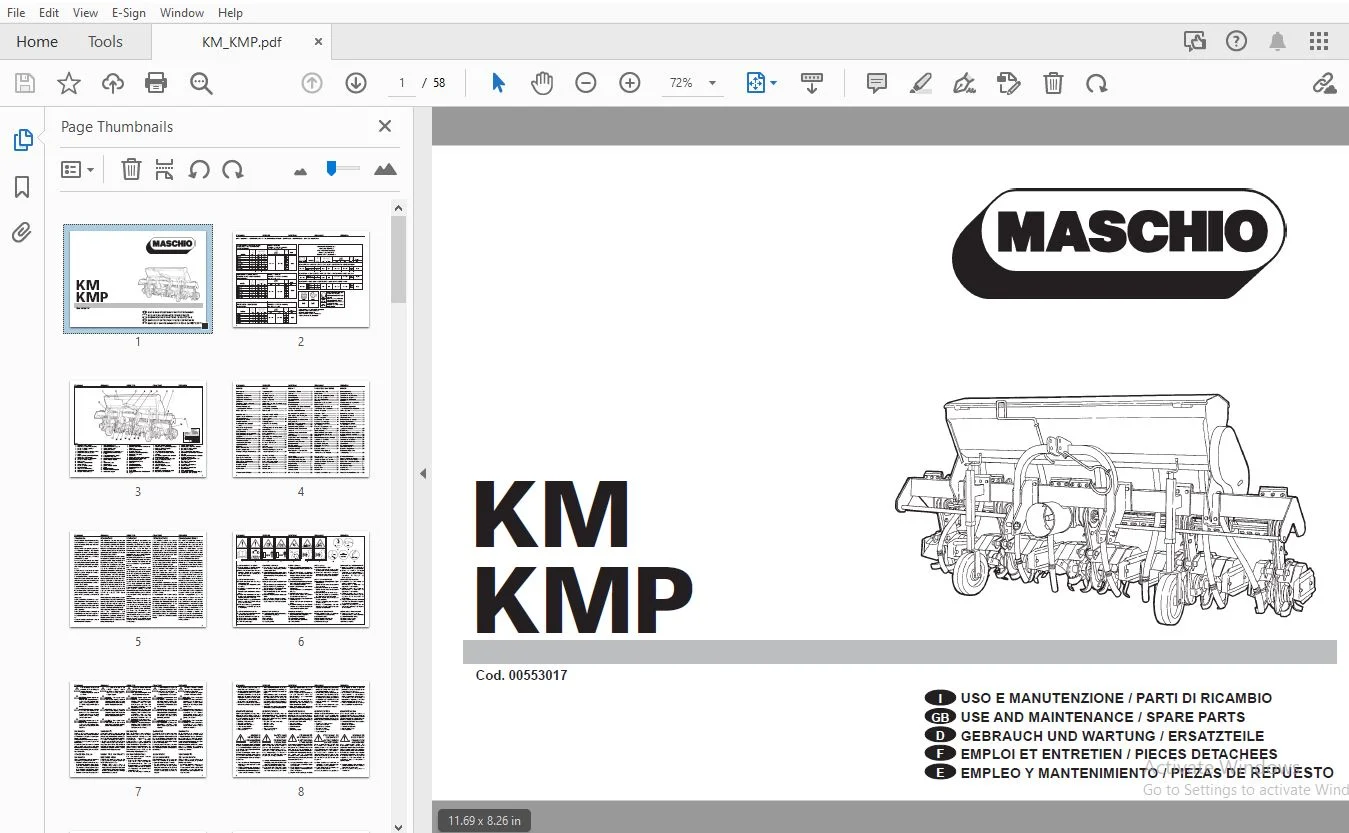Open the Fill and Sign pen tool
Image resolution: width=1349 pixels, height=833 pixels.
coord(965,84)
